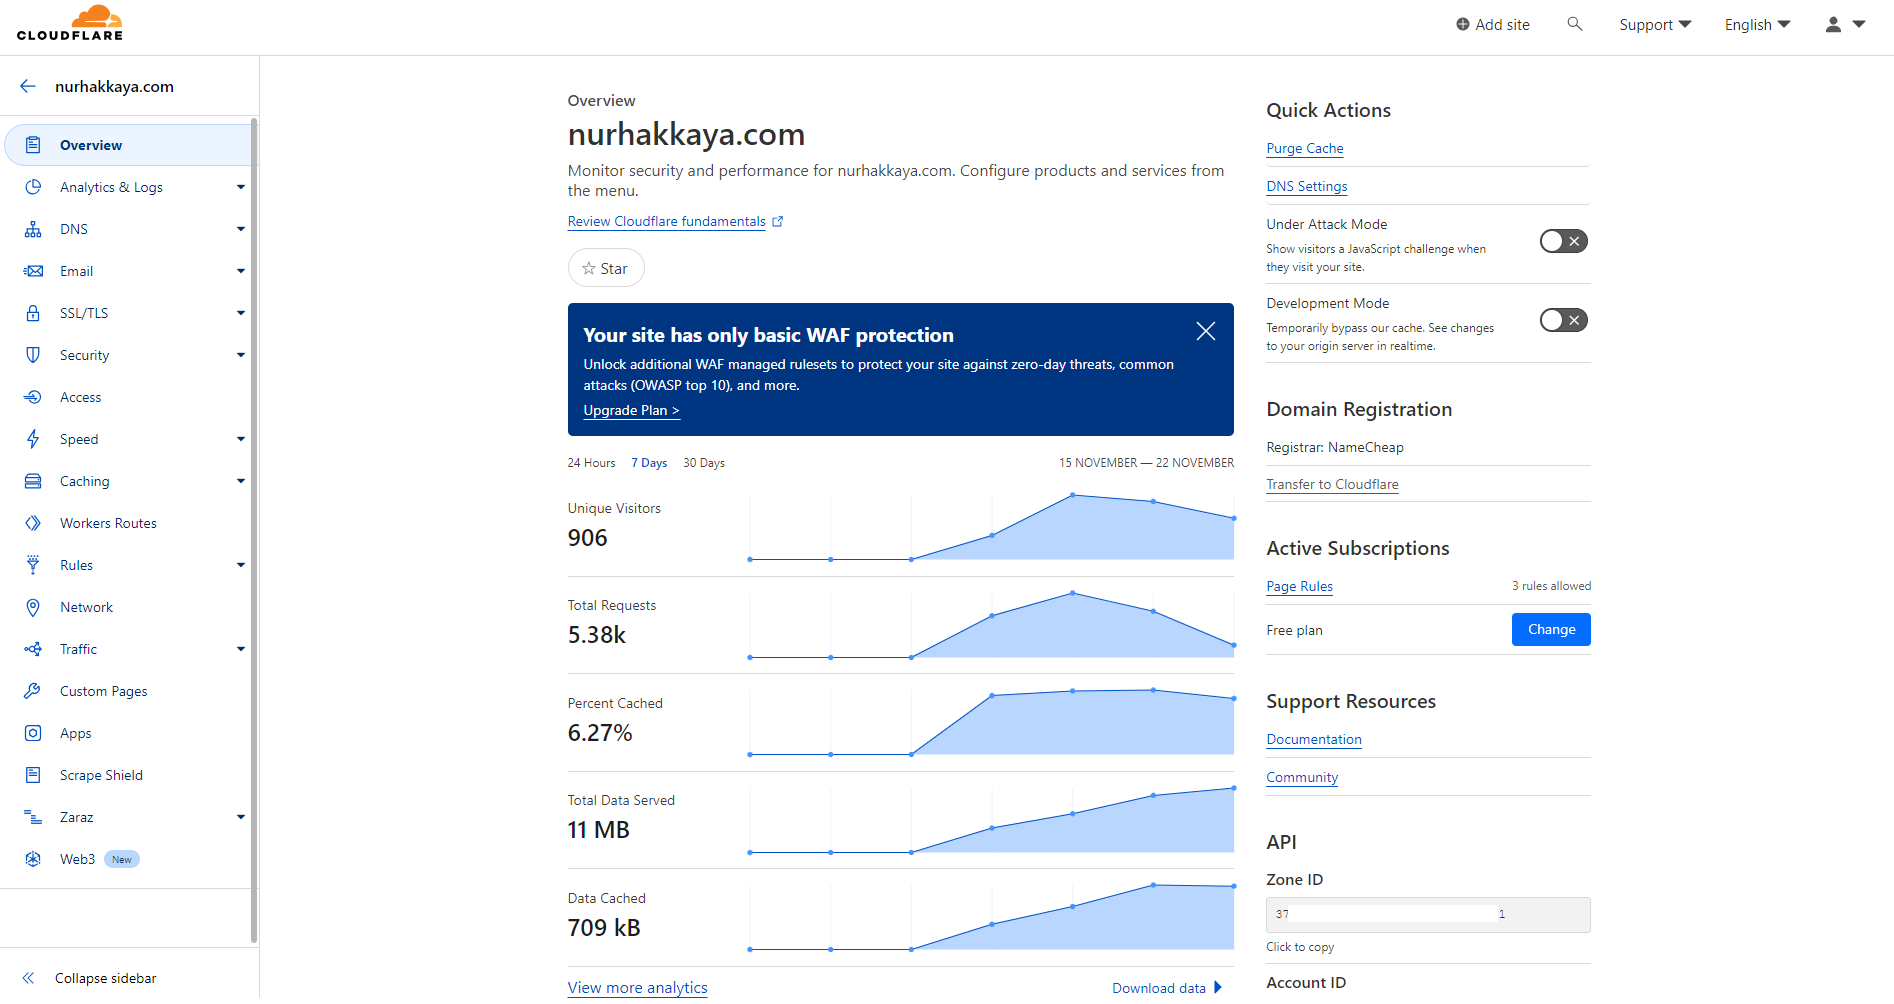This screenshot has height=1004, width=1894.
Task: Expand the Caching menu arrow
Action: coord(241,481)
